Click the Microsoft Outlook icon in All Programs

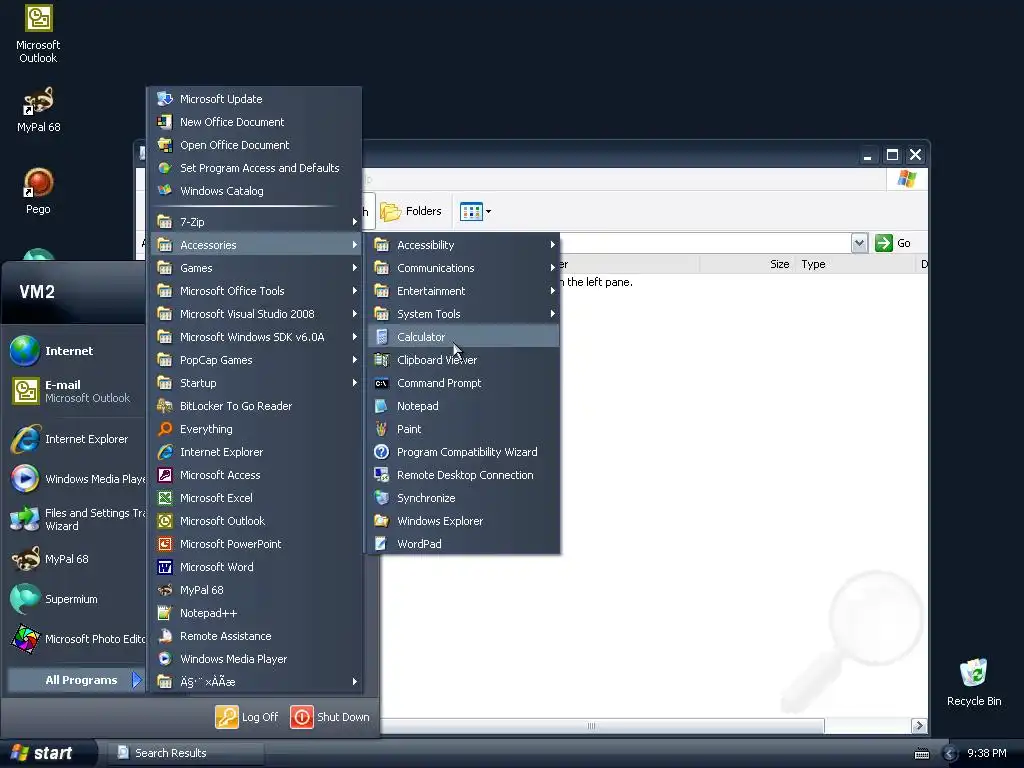click(165, 521)
